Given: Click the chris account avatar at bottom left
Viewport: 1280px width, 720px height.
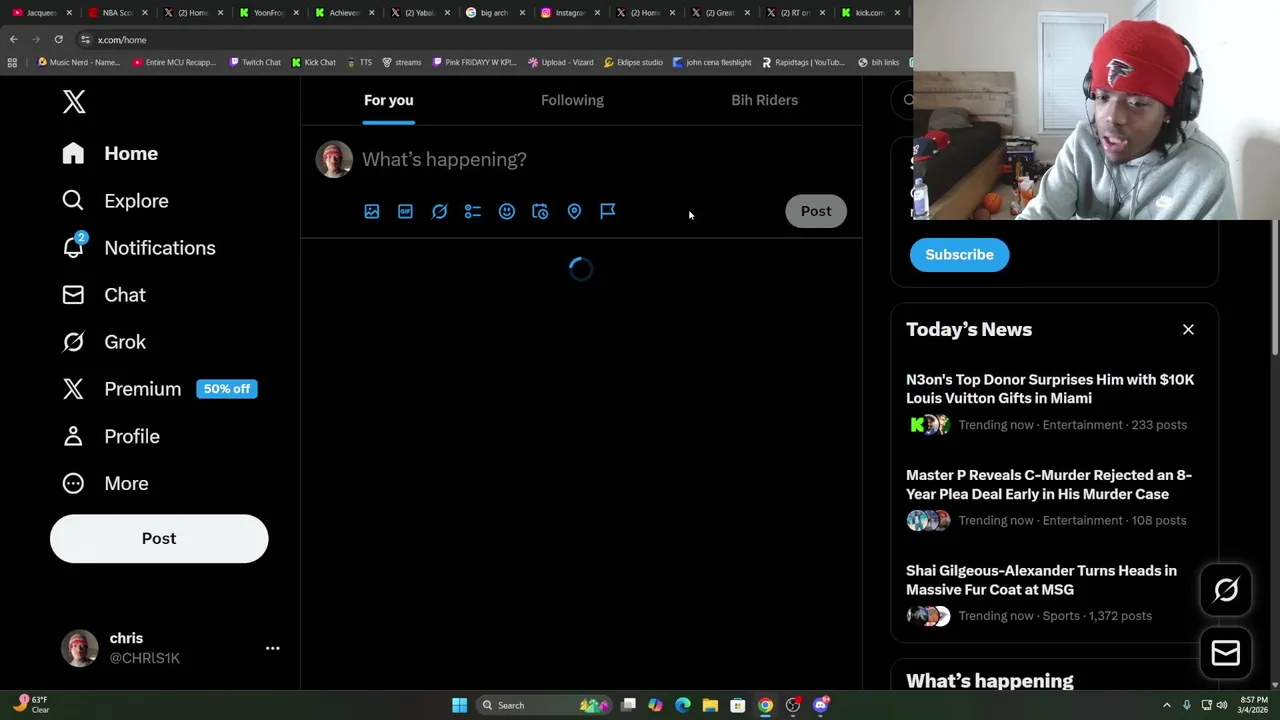Looking at the screenshot, I should (x=80, y=648).
